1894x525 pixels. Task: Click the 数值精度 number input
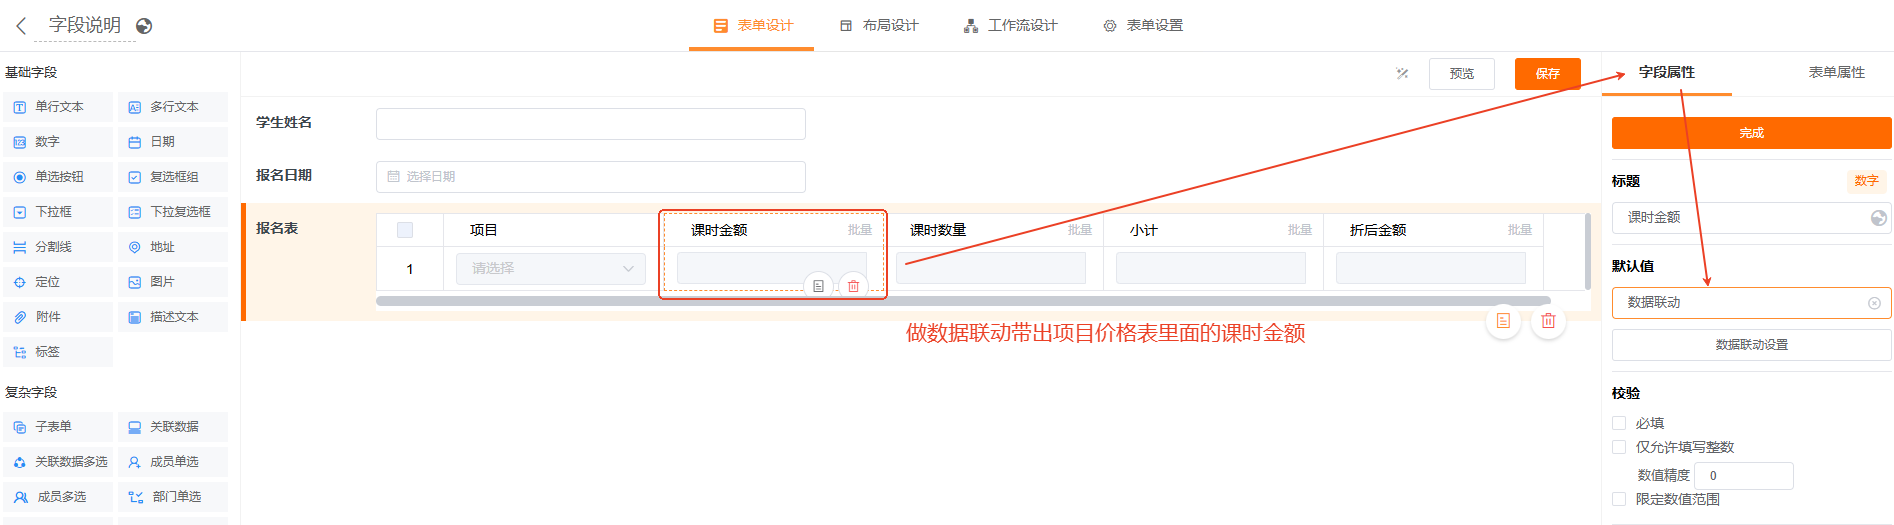point(1743,476)
